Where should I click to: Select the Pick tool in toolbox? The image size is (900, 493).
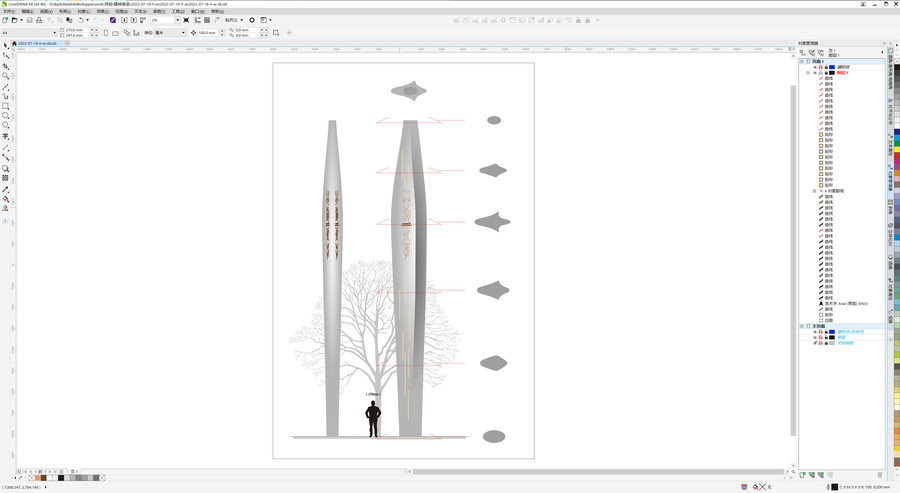[5, 45]
